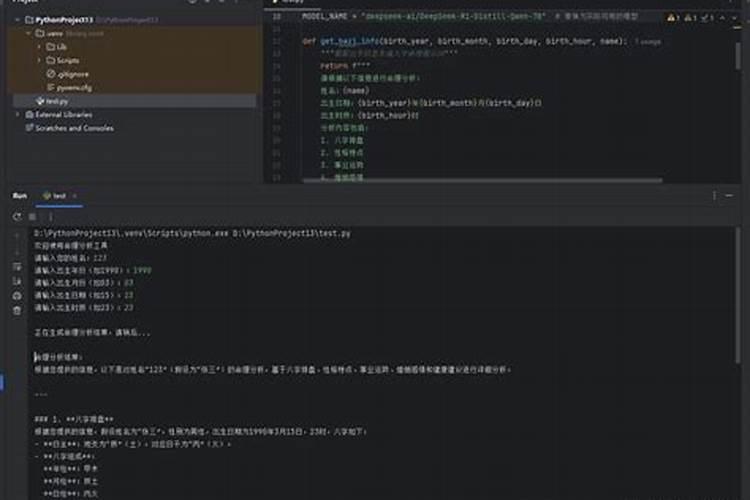Open weak warnings indicator in editor

pos(691,18)
